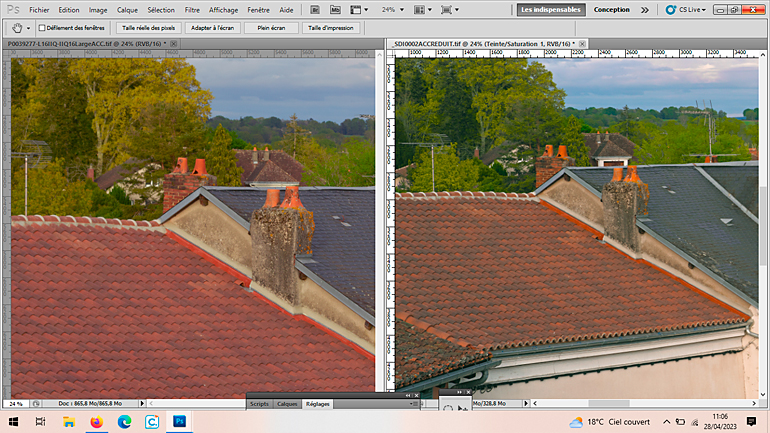Click the Plein écran button
The height and width of the screenshot is (433, 770).
pyautogui.click(x=271, y=28)
